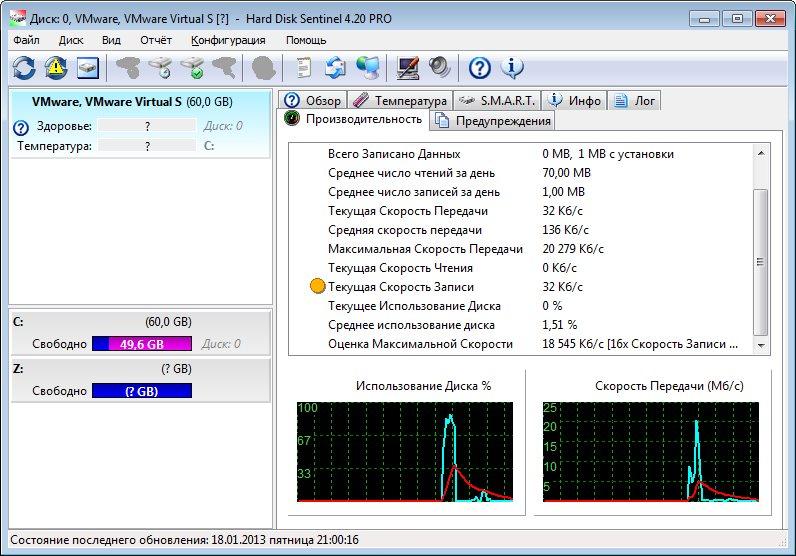
Task: Open the Вид menu
Action: pos(111,40)
